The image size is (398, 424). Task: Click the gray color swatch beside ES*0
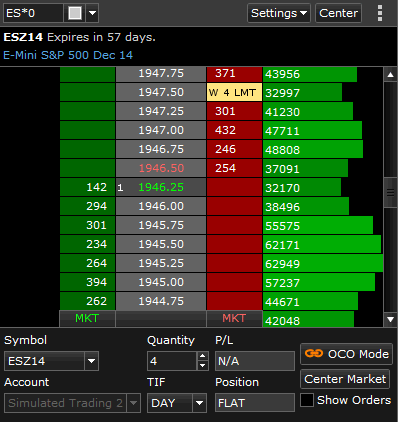click(x=75, y=13)
